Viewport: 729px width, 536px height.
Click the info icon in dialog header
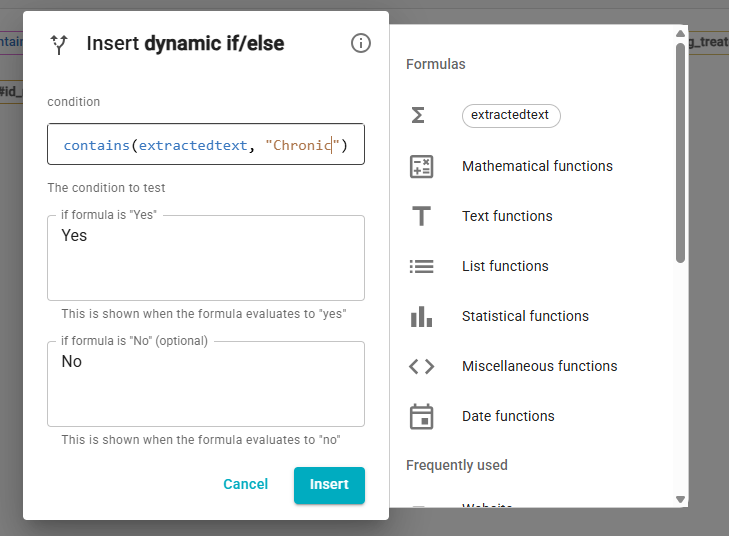click(361, 43)
